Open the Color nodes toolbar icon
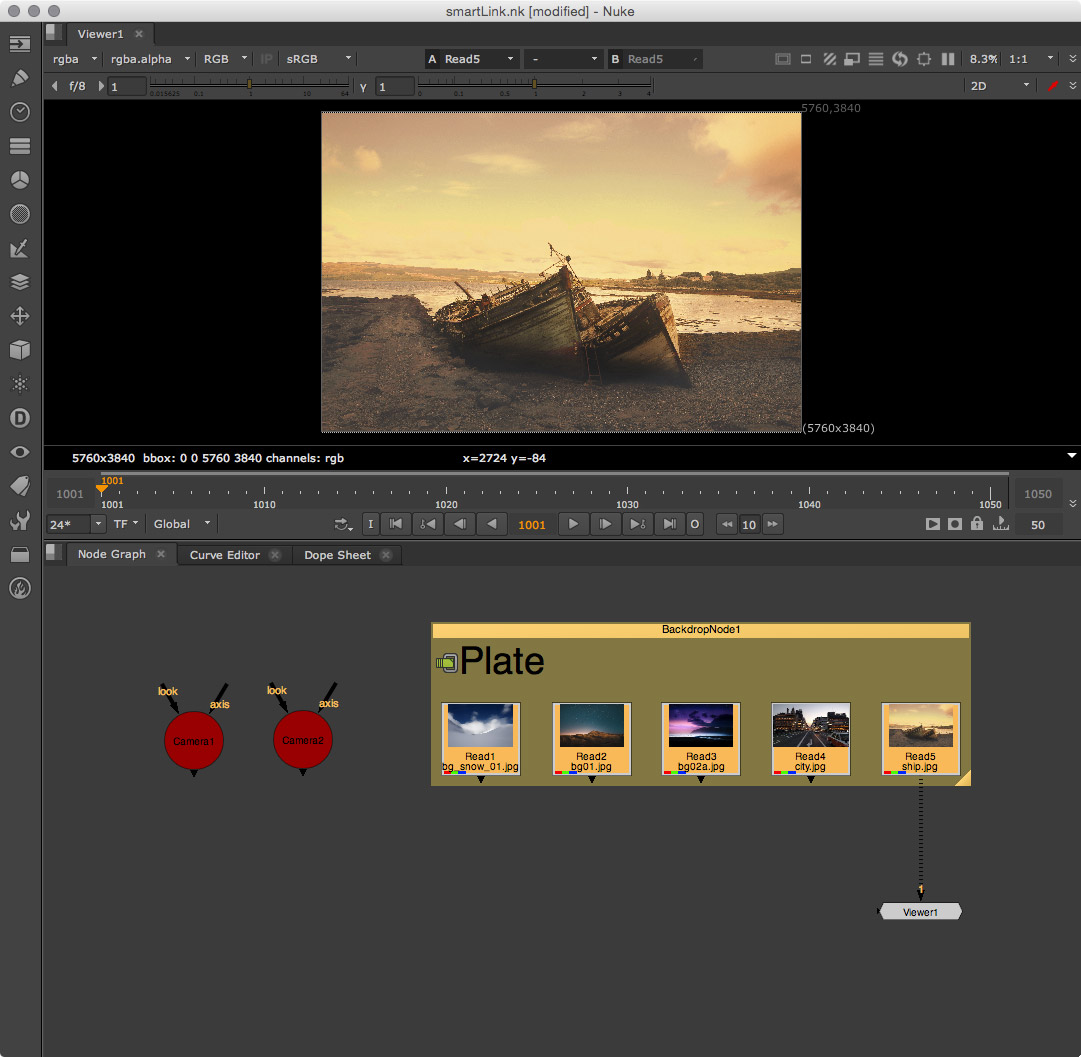The image size is (1081, 1057). tap(19, 180)
